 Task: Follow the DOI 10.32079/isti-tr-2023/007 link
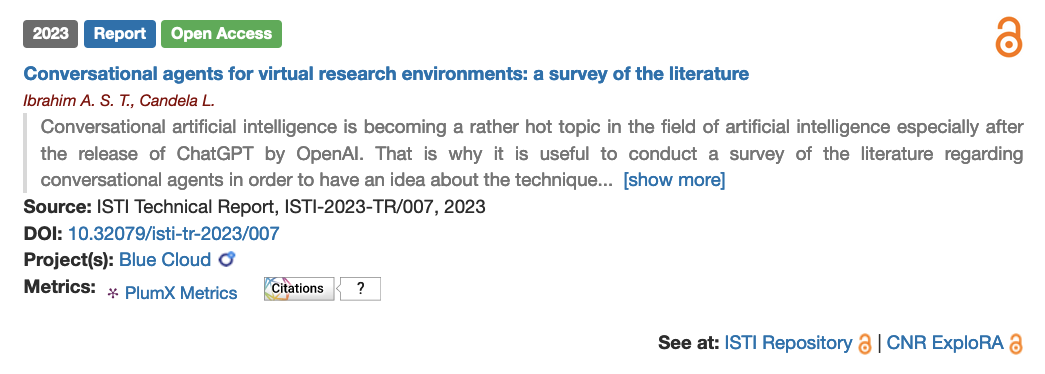click(x=174, y=233)
